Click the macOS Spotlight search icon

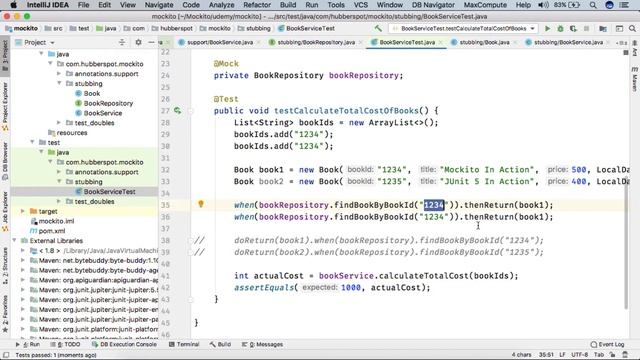click(x=593, y=5)
